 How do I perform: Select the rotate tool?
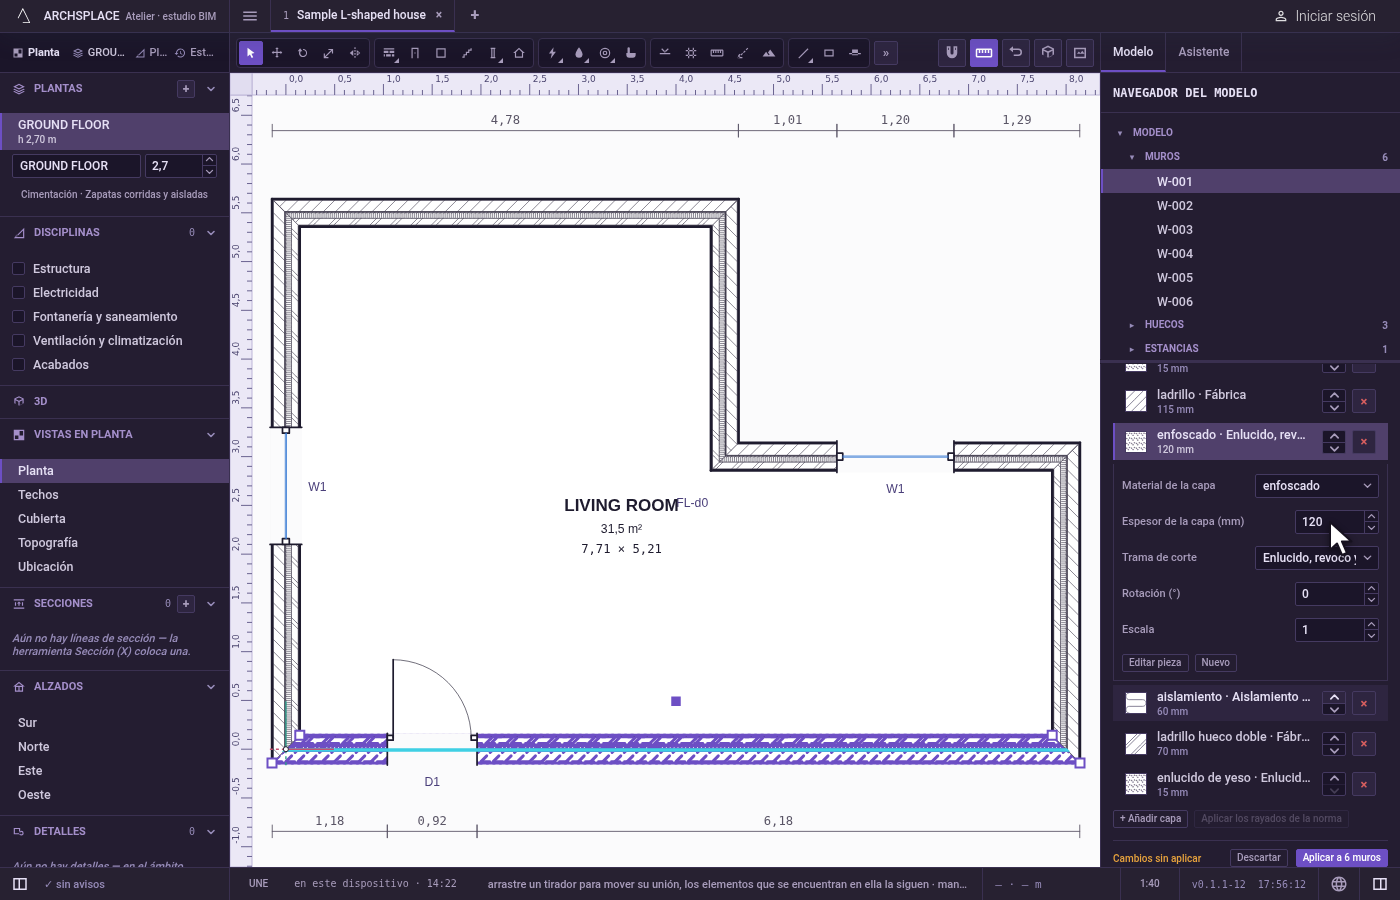(x=303, y=53)
